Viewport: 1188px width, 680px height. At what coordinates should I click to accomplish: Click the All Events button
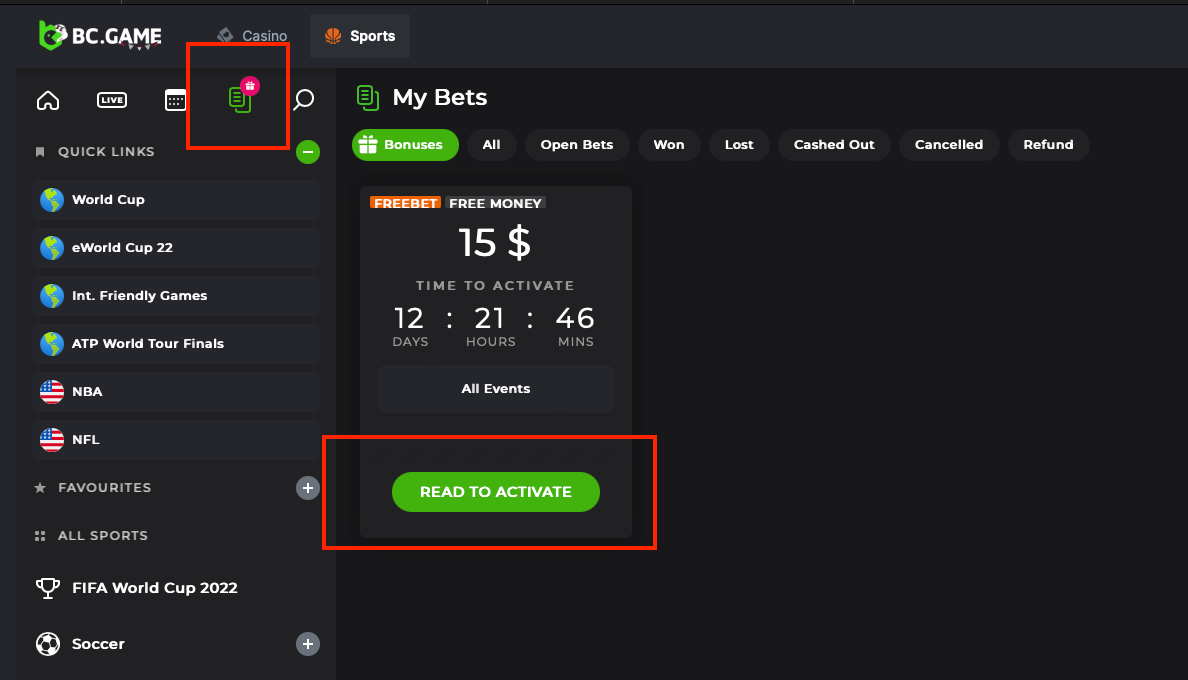(x=496, y=389)
